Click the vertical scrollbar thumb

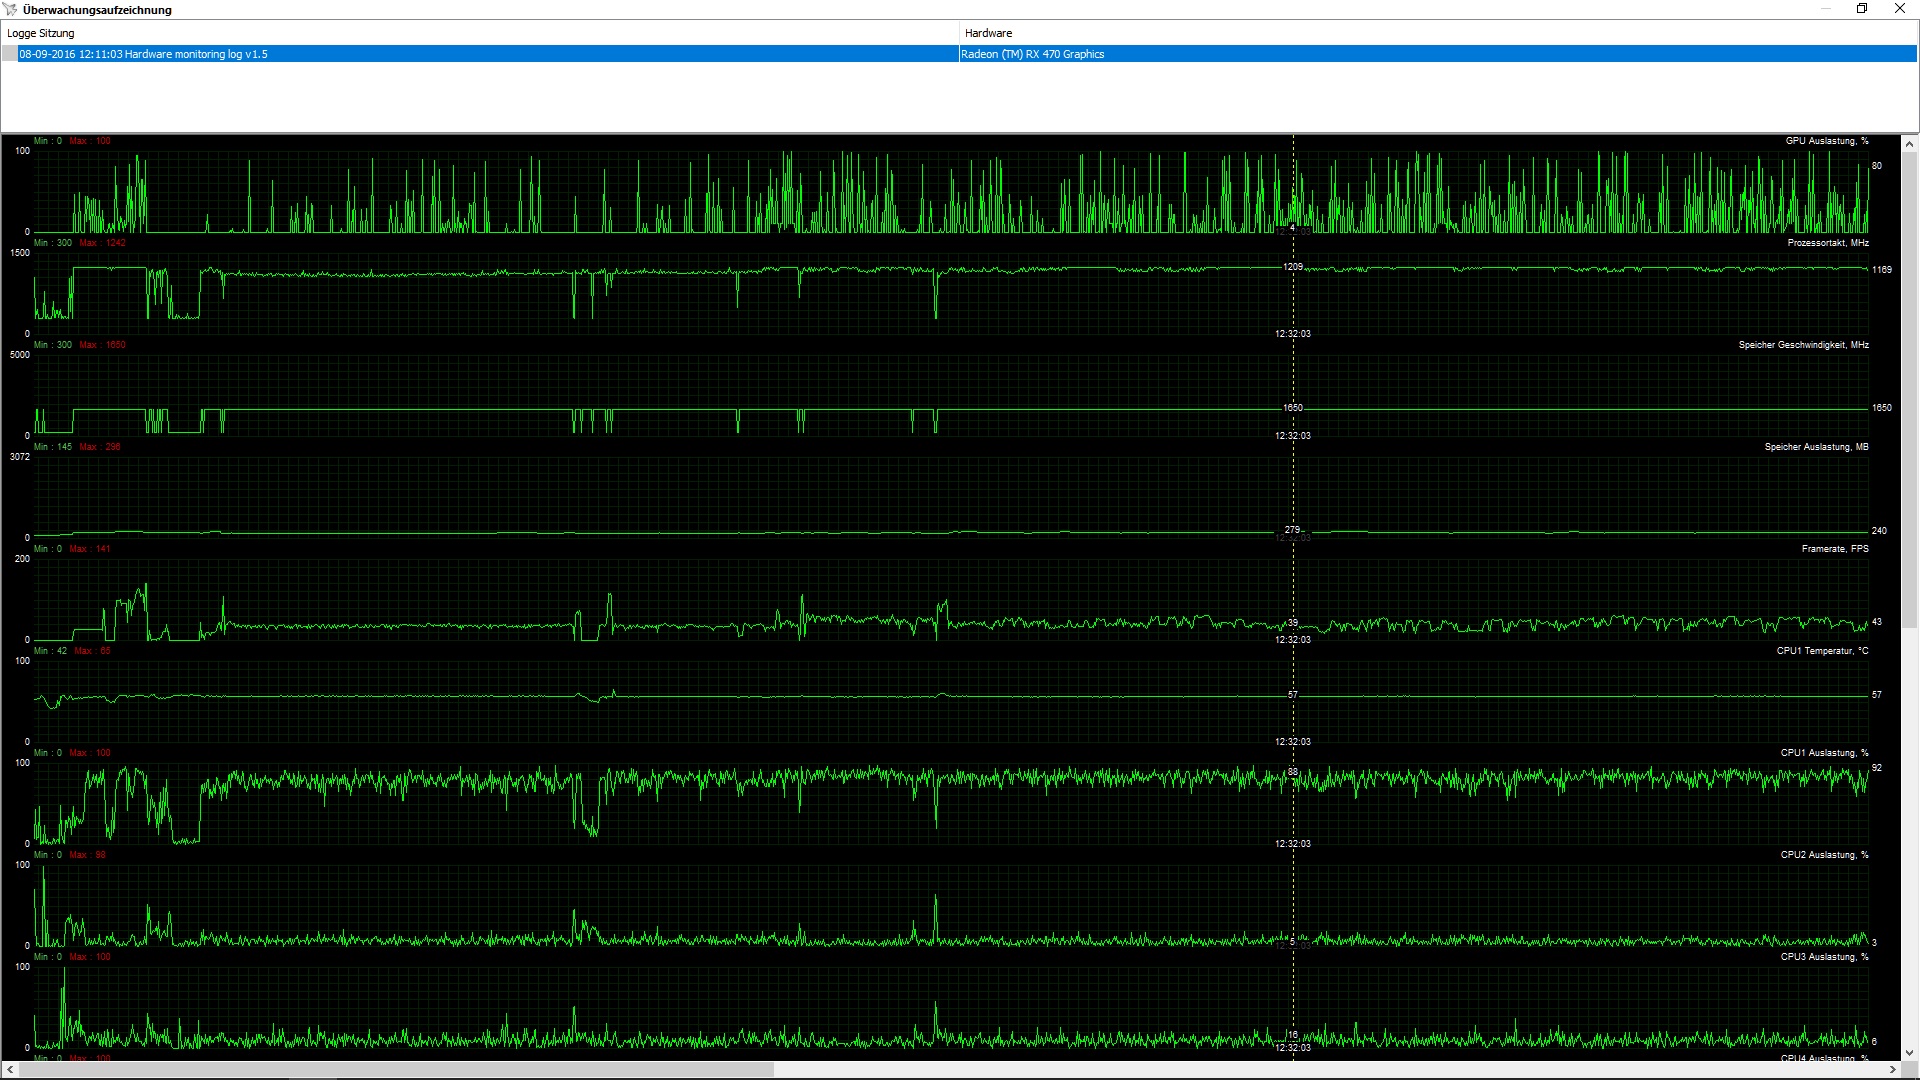pos(1909,390)
